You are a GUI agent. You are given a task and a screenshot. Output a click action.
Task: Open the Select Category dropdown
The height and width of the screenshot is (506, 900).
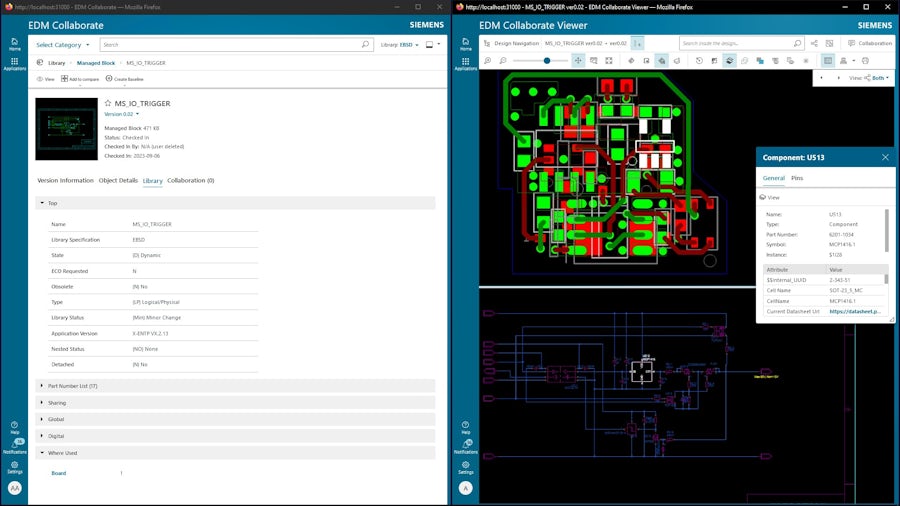coord(62,45)
